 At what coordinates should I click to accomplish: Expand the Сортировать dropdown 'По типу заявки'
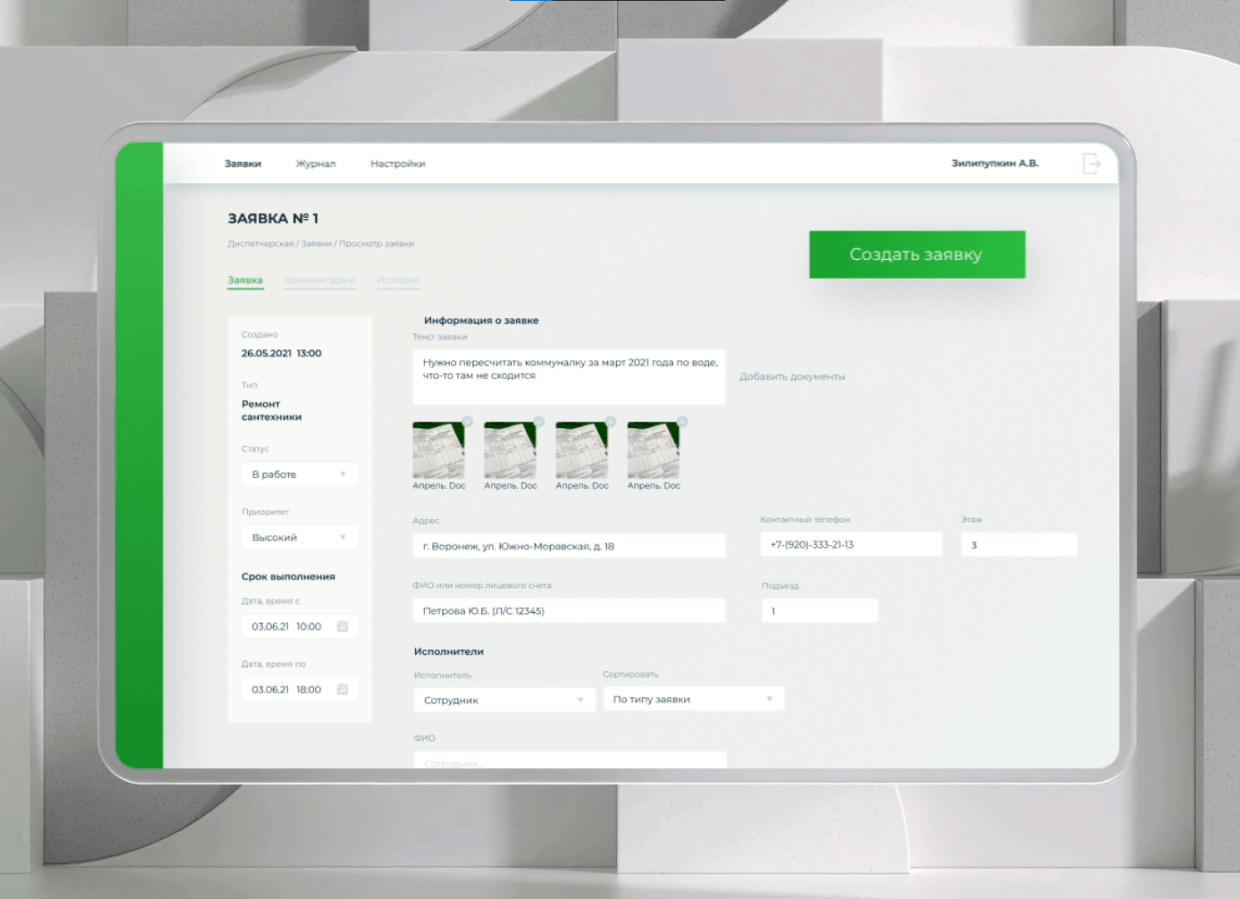point(694,699)
